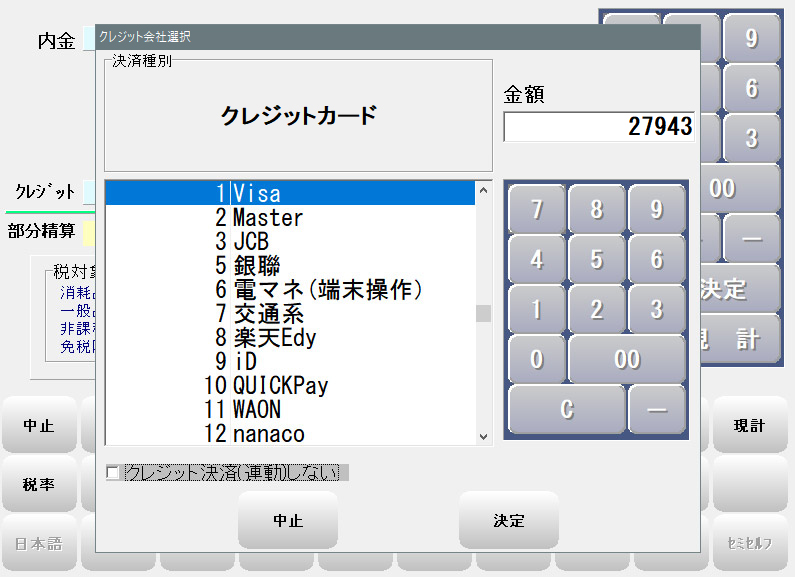795x577 pixels.
Task: Toggle クレジット決済連動しない checkbox
Action: (x=113, y=473)
